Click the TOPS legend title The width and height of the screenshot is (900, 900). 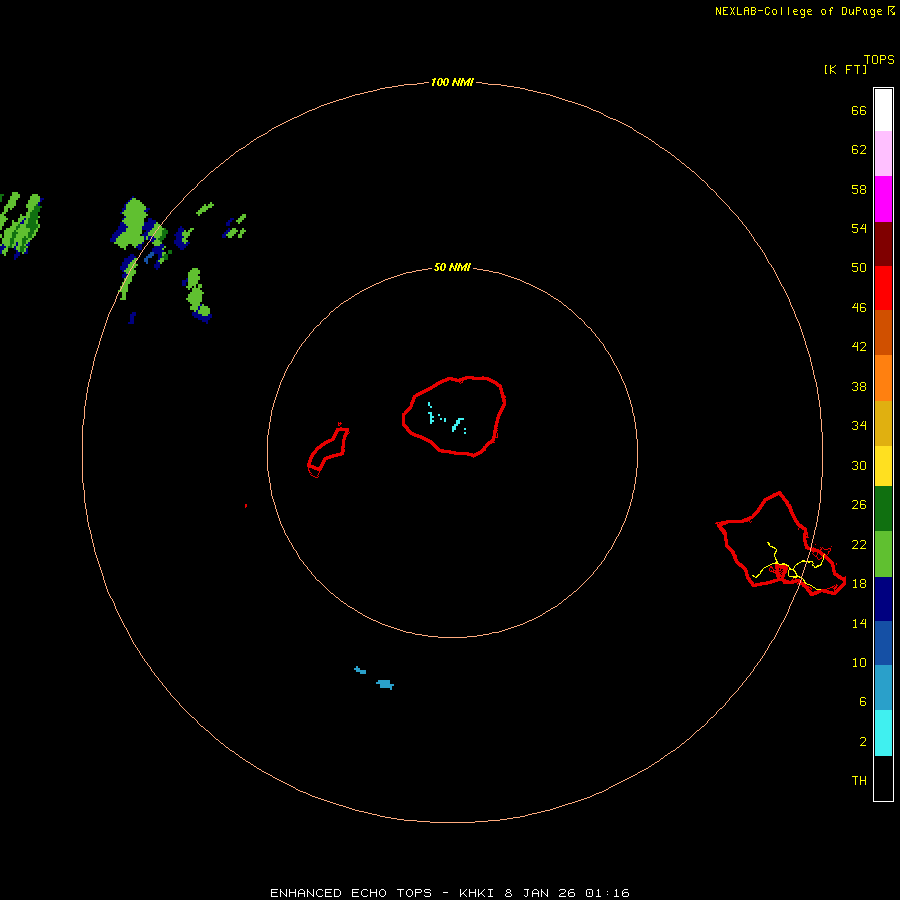[879, 59]
